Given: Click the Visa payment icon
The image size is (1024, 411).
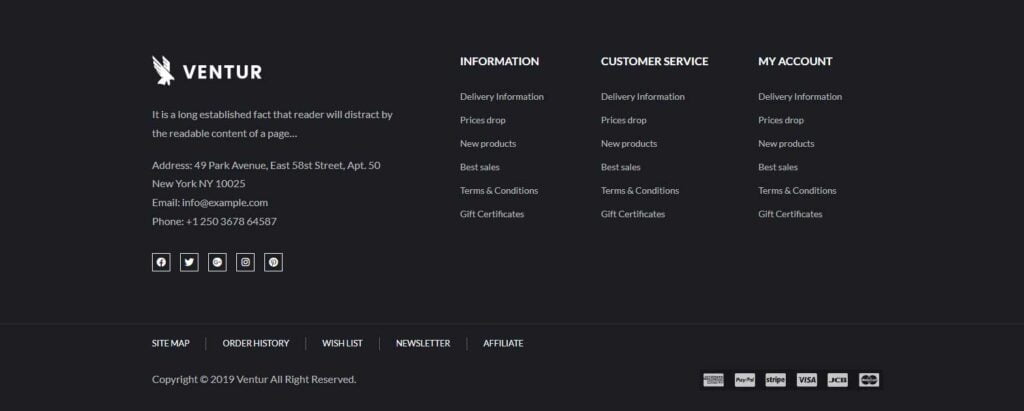Looking at the screenshot, I should click(x=807, y=380).
